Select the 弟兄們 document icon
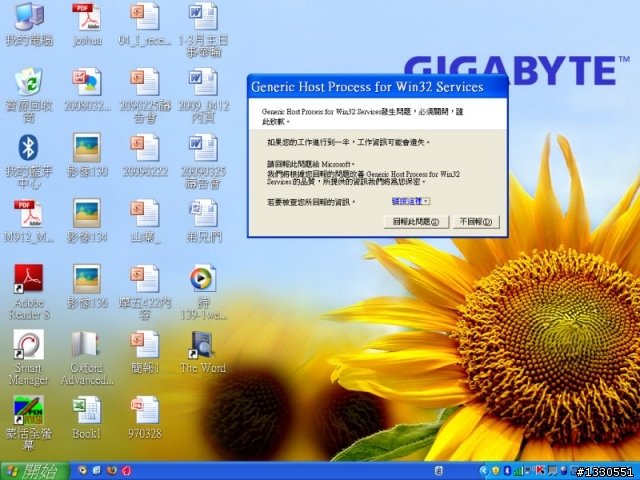640x480 pixels. coord(203,221)
